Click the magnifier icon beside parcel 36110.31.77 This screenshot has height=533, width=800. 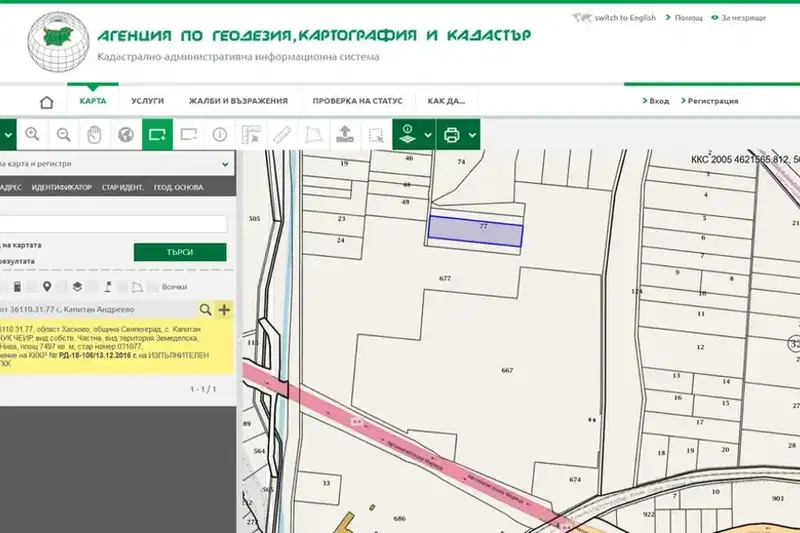[205, 310]
